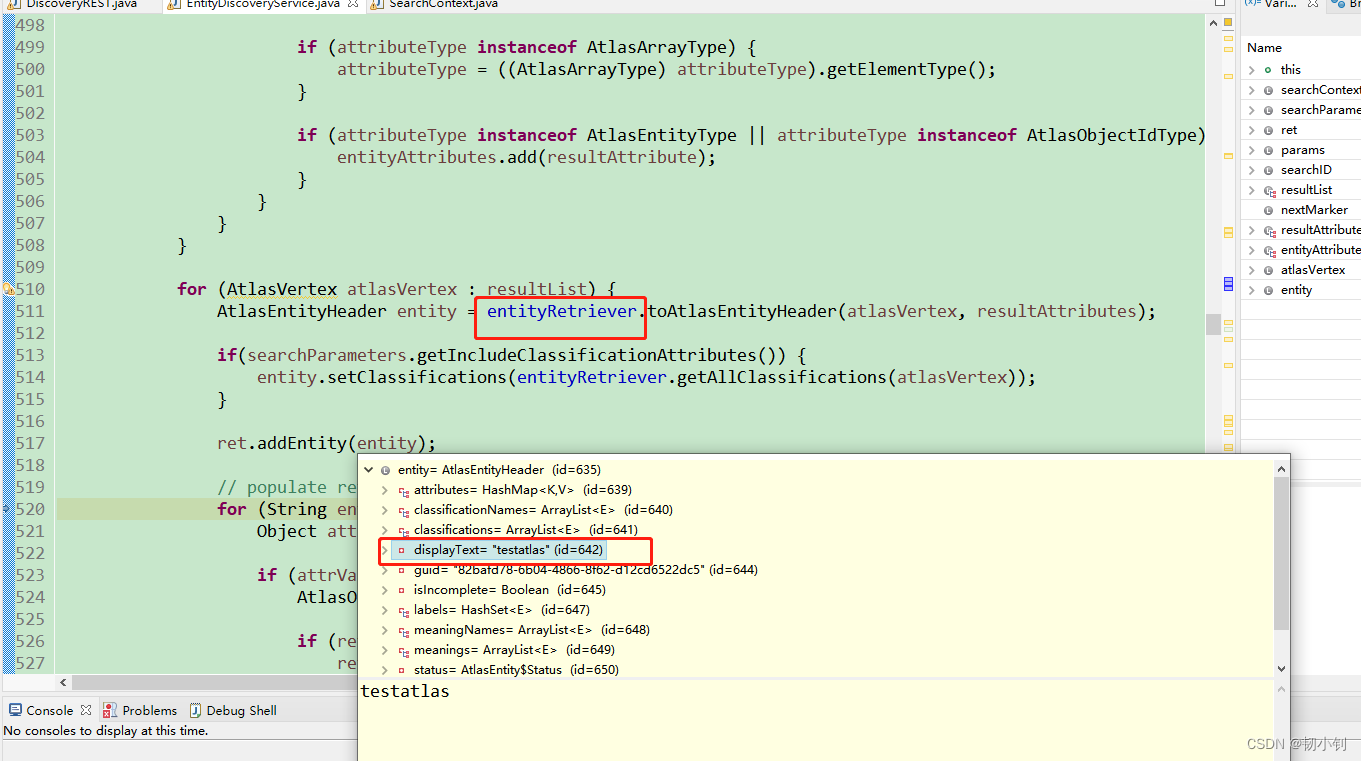Switch to the Debug Shell tab
This screenshot has width=1361, height=761.
(241, 710)
